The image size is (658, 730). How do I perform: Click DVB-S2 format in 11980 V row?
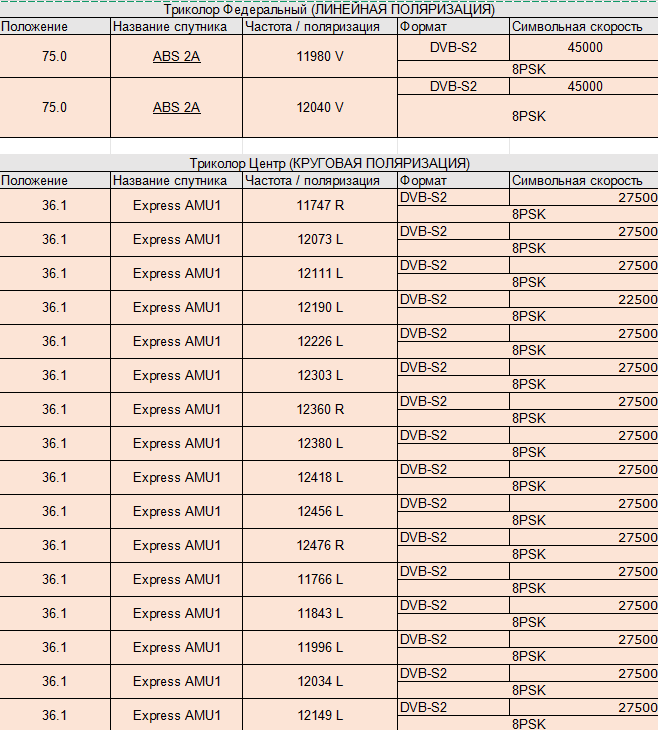(453, 47)
